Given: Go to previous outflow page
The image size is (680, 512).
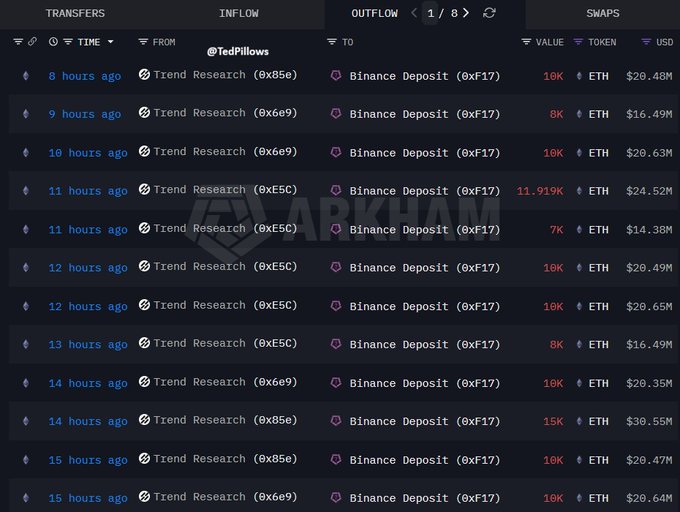Looking at the screenshot, I should (x=414, y=13).
